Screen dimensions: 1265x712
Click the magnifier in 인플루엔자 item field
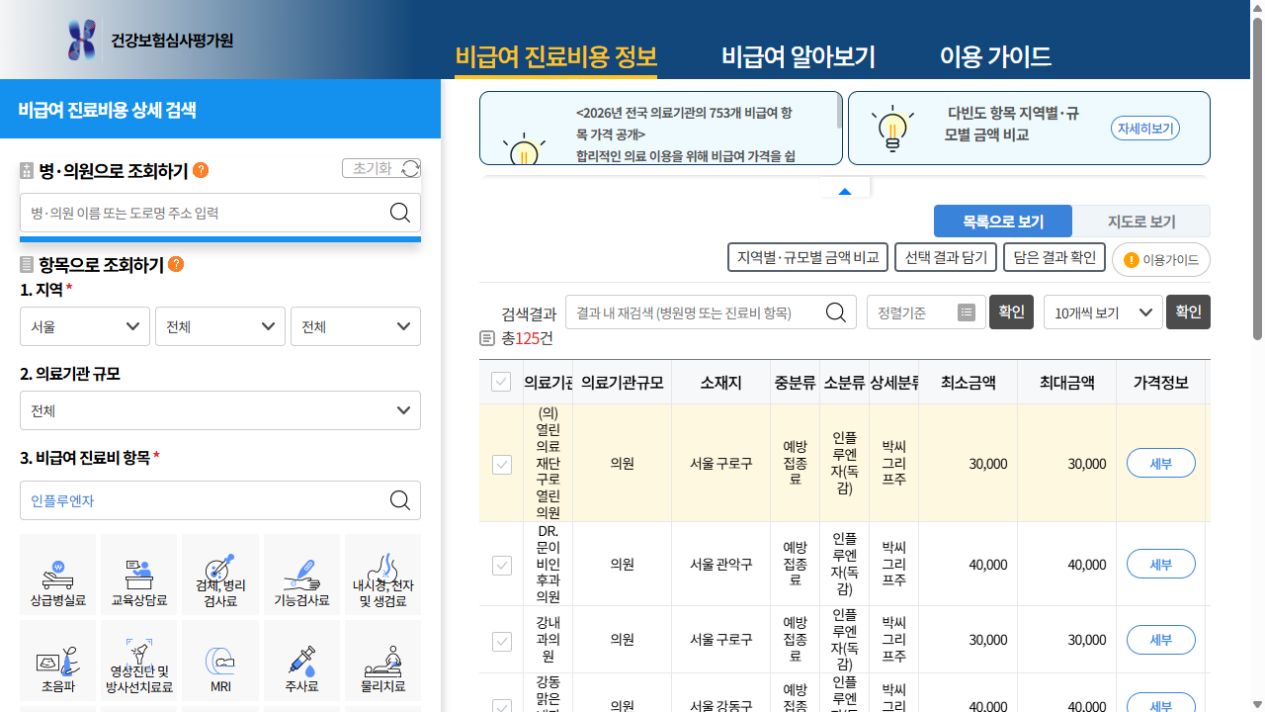[x=400, y=500]
